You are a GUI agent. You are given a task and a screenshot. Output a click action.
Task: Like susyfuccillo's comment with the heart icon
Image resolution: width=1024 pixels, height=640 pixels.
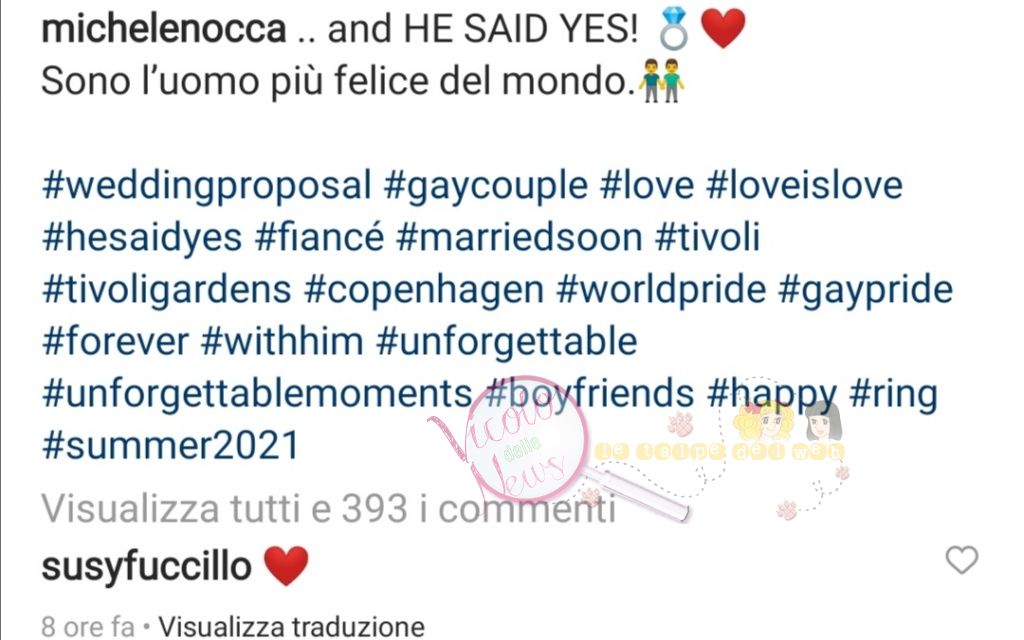point(961,560)
